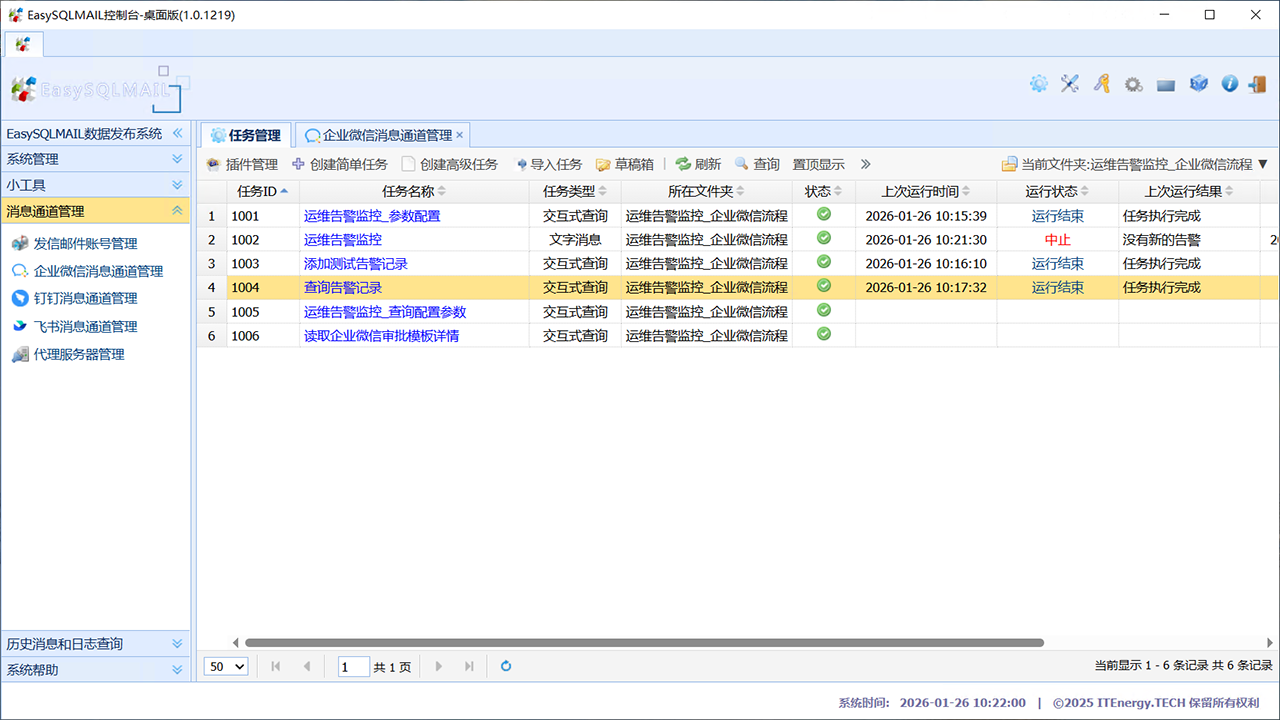The height and width of the screenshot is (720, 1280).
Task: Open the 草稿箱 drafts box
Action: [x=625, y=164]
